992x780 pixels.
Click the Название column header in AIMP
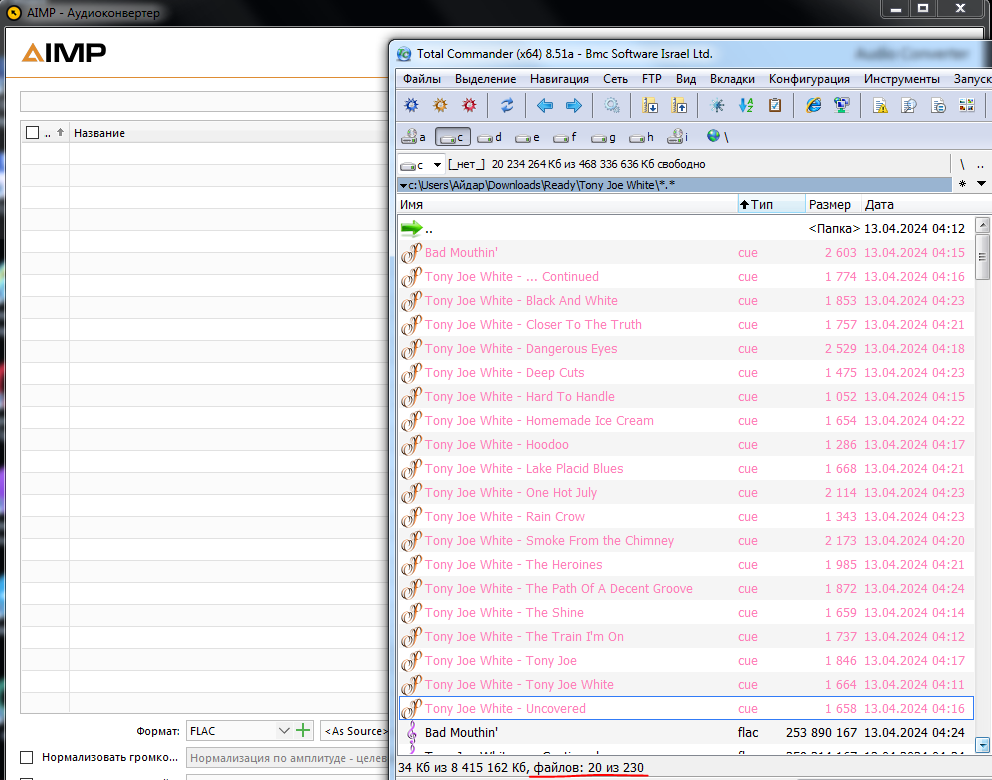pos(228,133)
